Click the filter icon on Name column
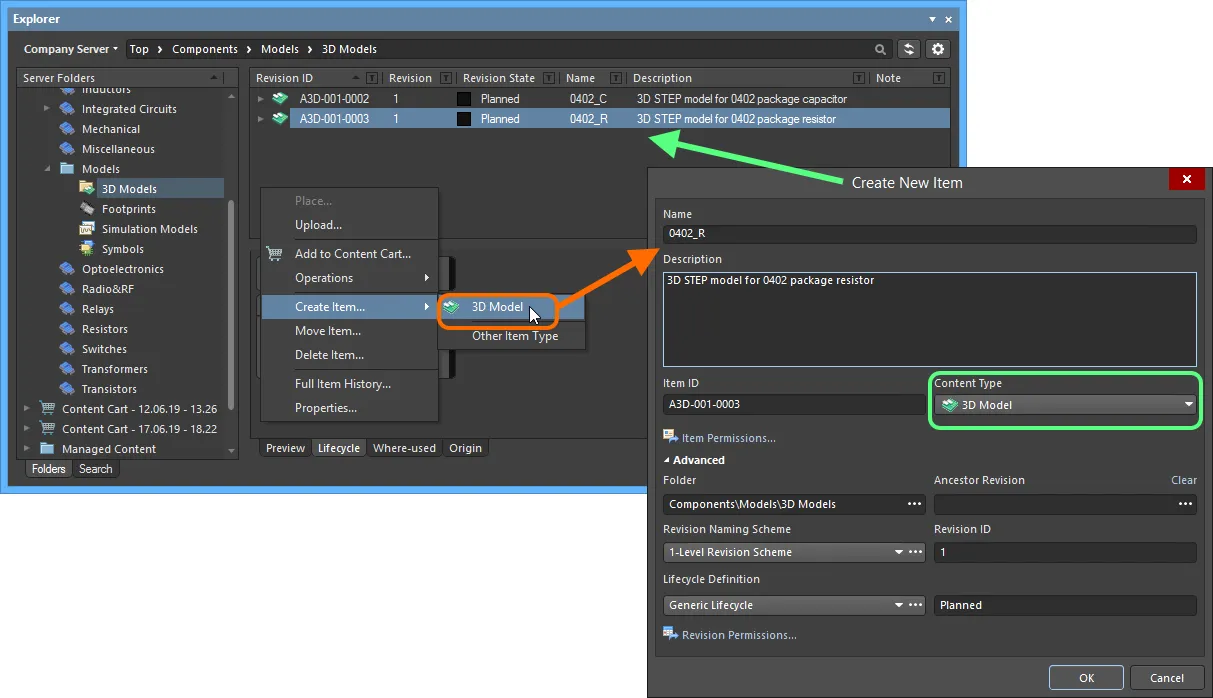Image resolution: width=1213 pixels, height=698 pixels. (616, 78)
